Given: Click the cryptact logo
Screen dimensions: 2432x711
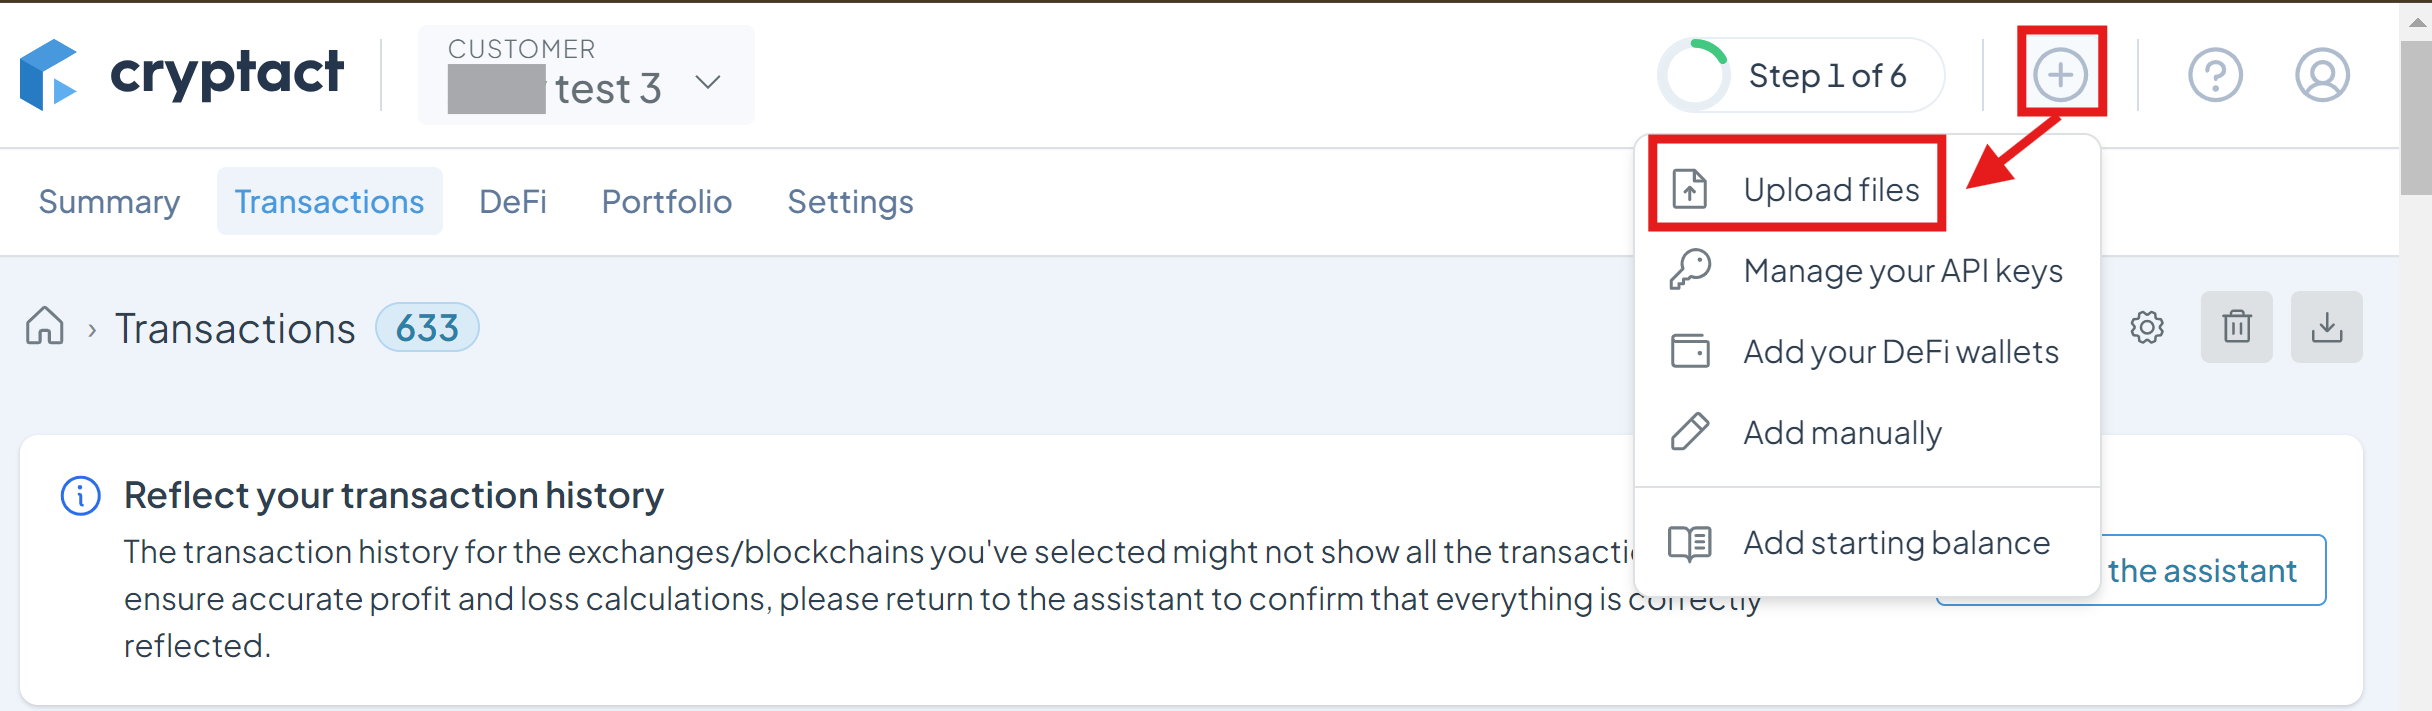Looking at the screenshot, I should tap(182, 75).
